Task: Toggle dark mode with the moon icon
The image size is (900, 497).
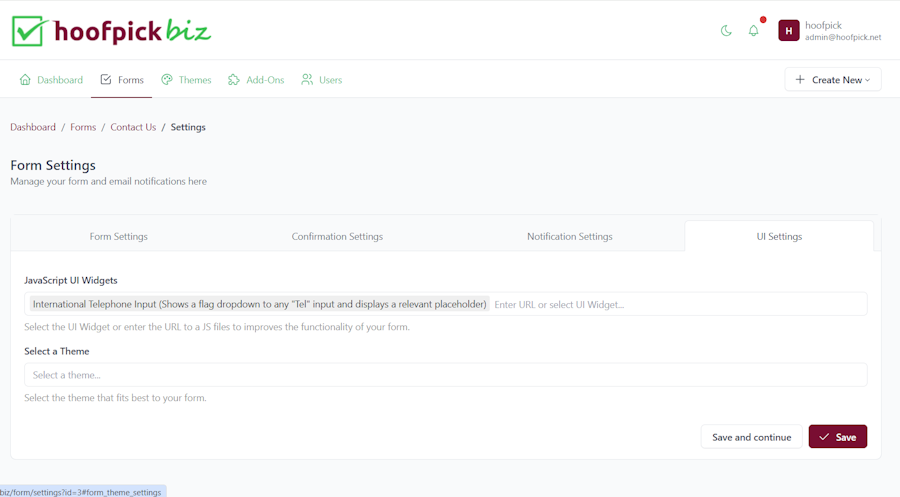Action: (x=726, y=31)
